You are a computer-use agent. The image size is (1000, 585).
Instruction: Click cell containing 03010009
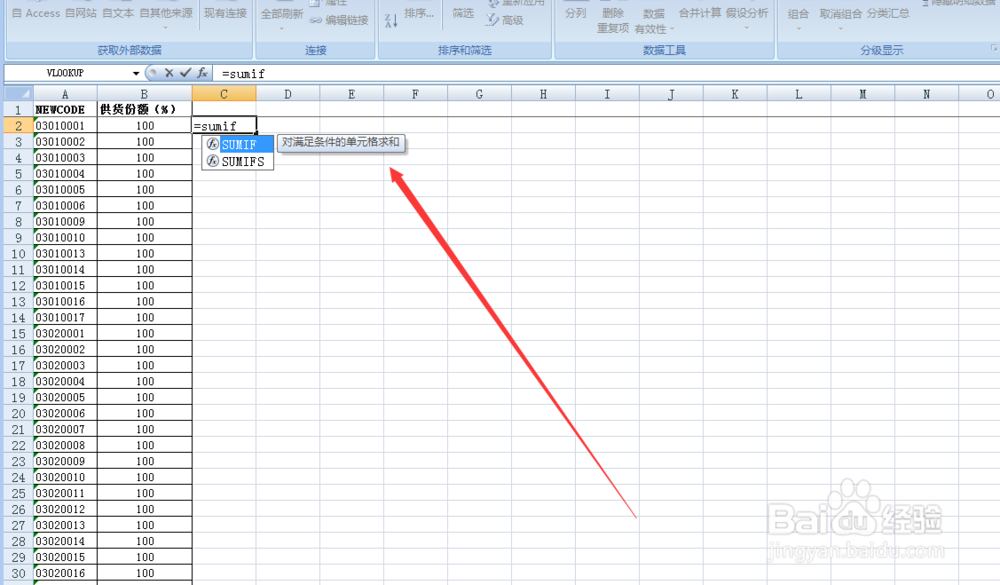(x=65, y=221)
